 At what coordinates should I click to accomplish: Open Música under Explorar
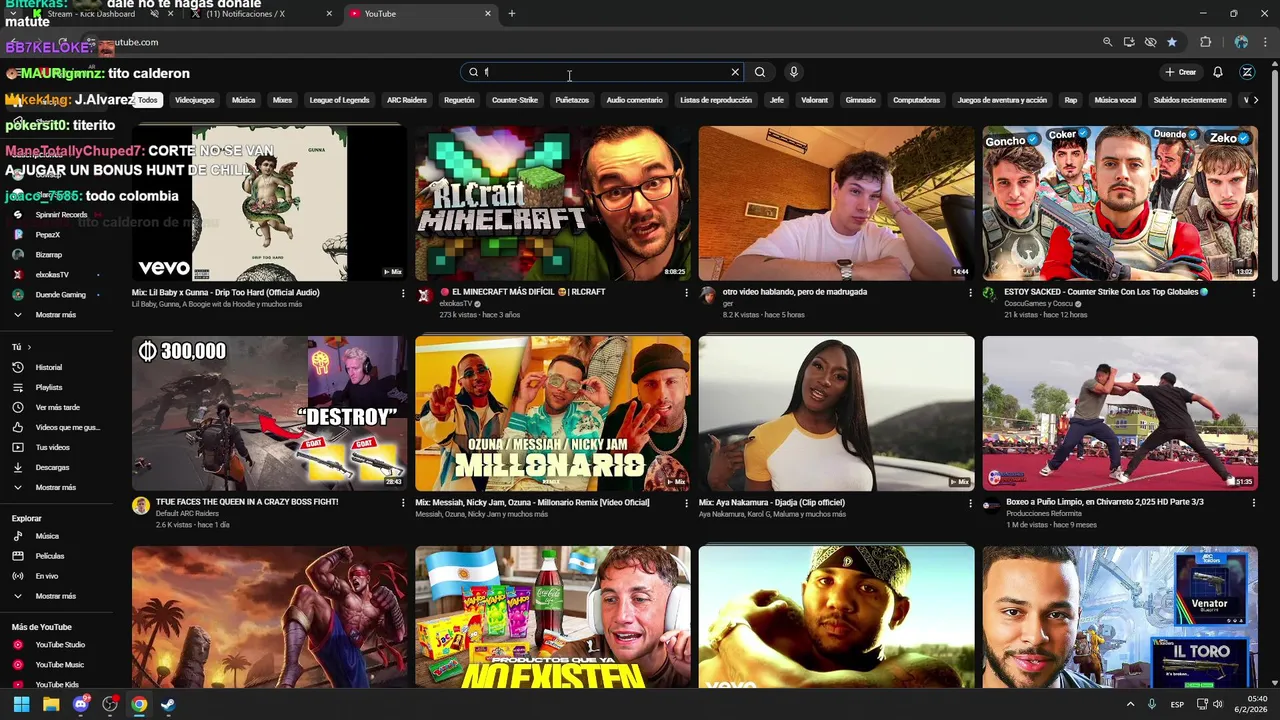(x=47, y=536)
